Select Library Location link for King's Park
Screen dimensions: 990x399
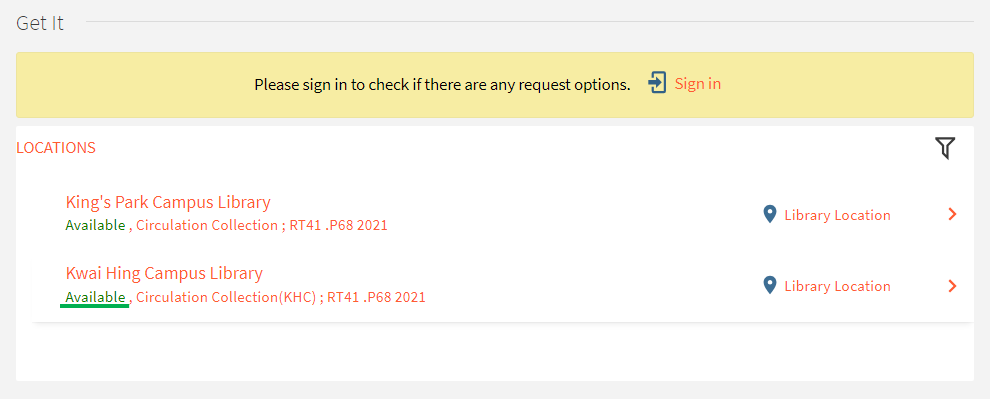(x=837, y=215)
